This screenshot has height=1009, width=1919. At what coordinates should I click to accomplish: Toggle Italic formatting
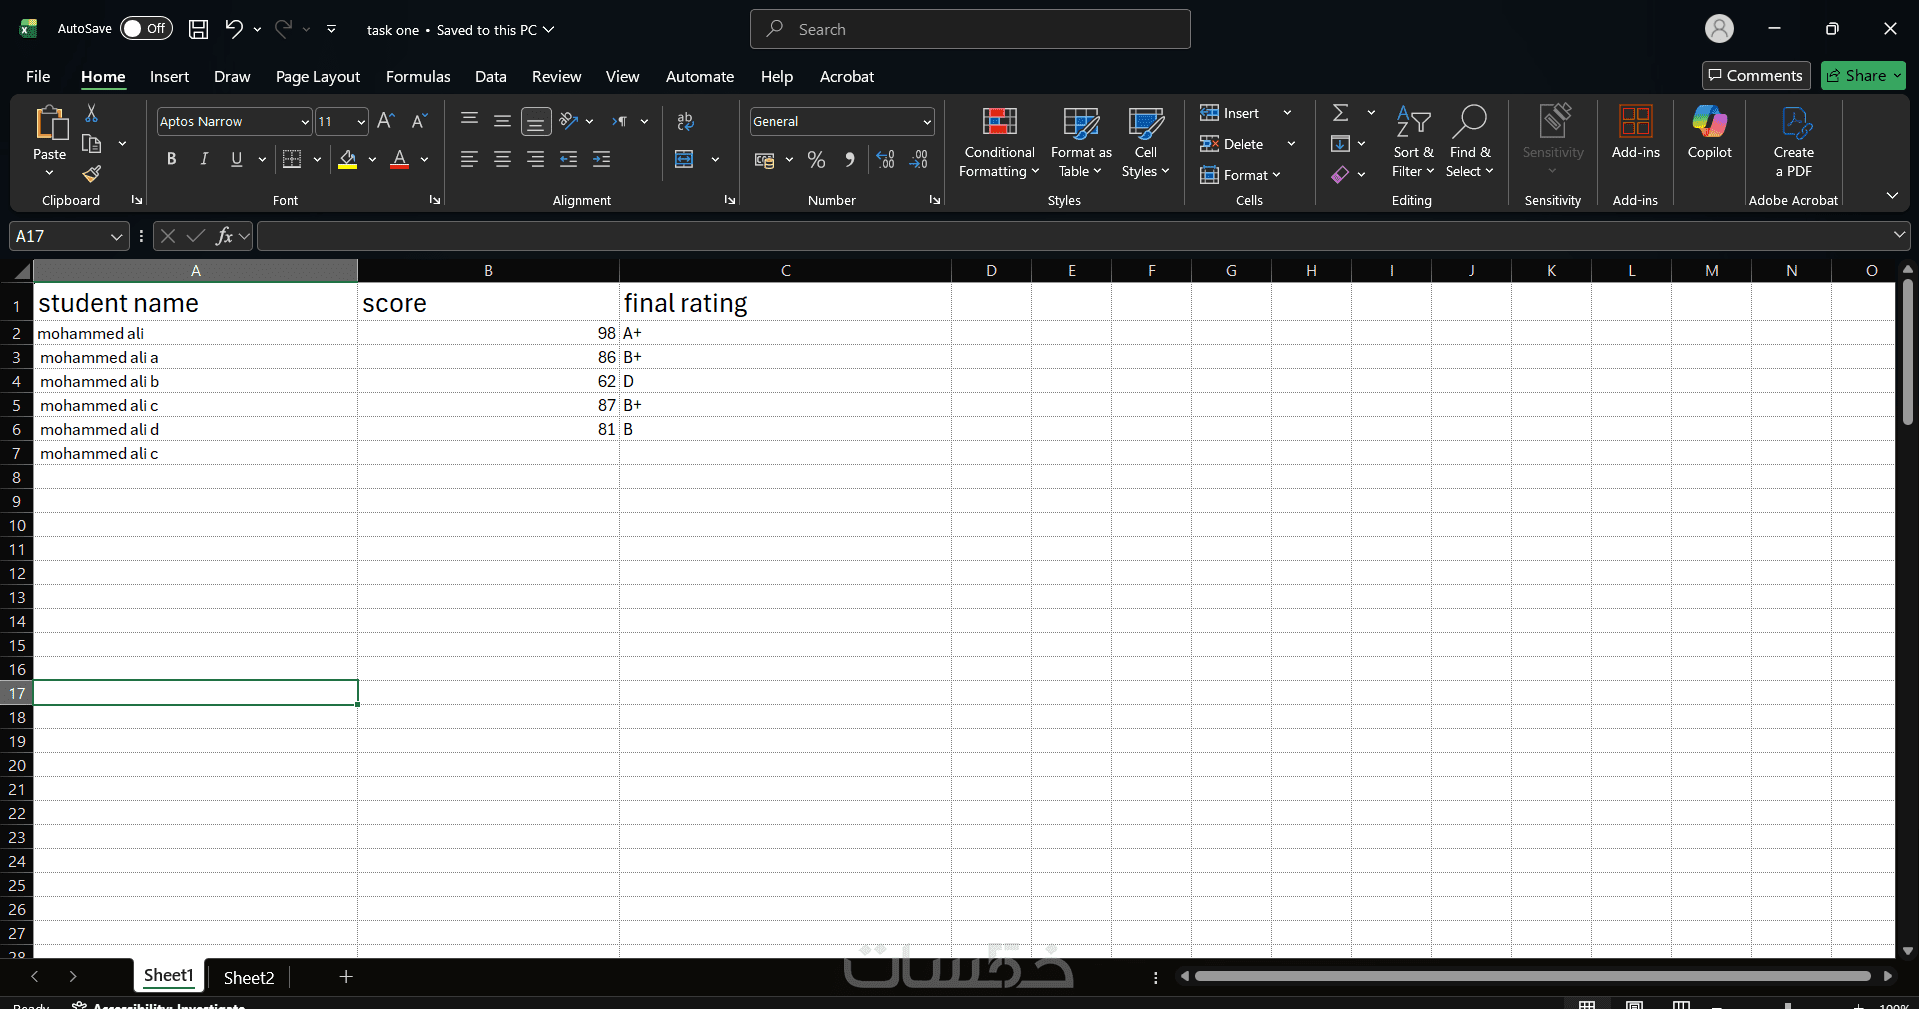click(x=204, y=159)
